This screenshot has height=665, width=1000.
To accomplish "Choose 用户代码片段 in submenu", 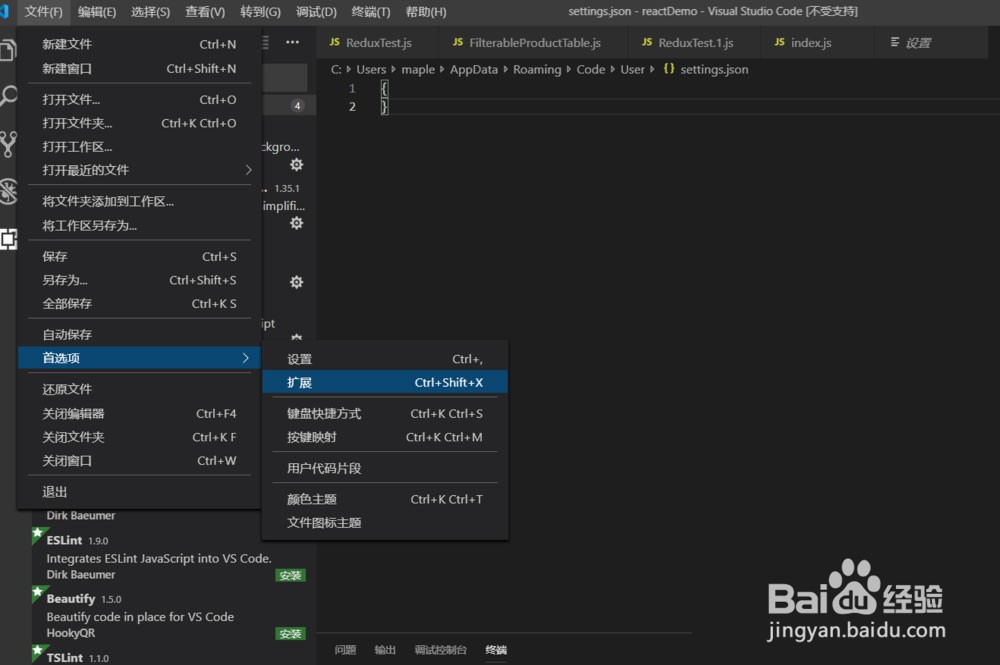I will click(x=385, y=469).
